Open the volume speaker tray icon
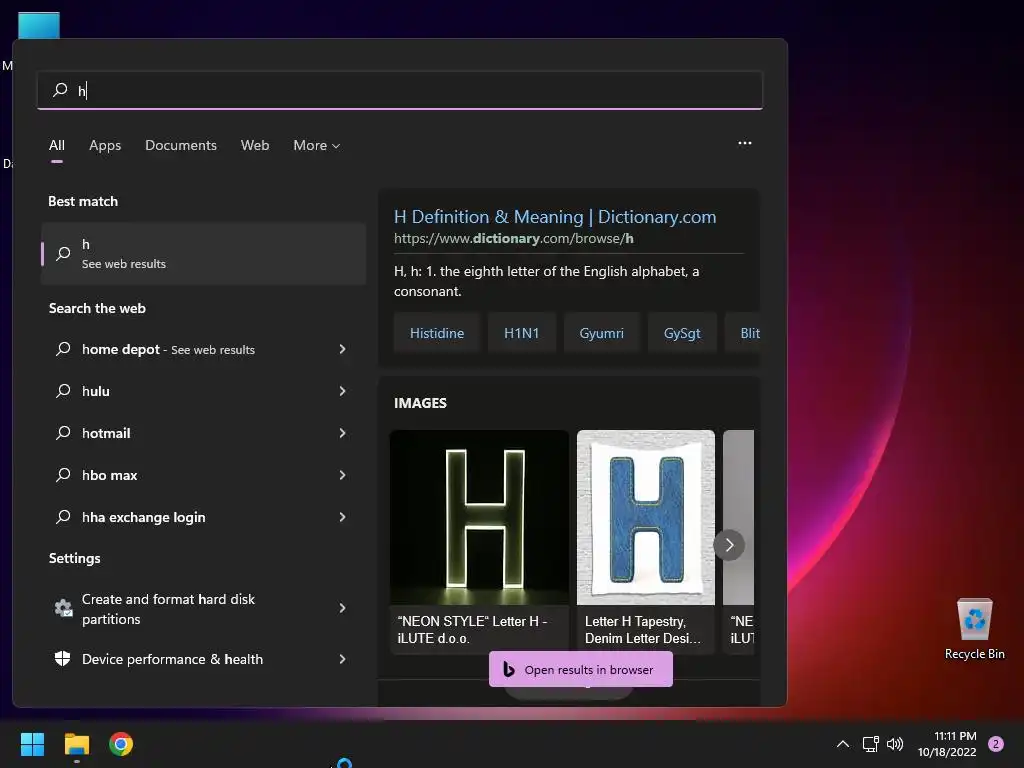Viewport: 1024px width, 768px height. click(895, 744)
